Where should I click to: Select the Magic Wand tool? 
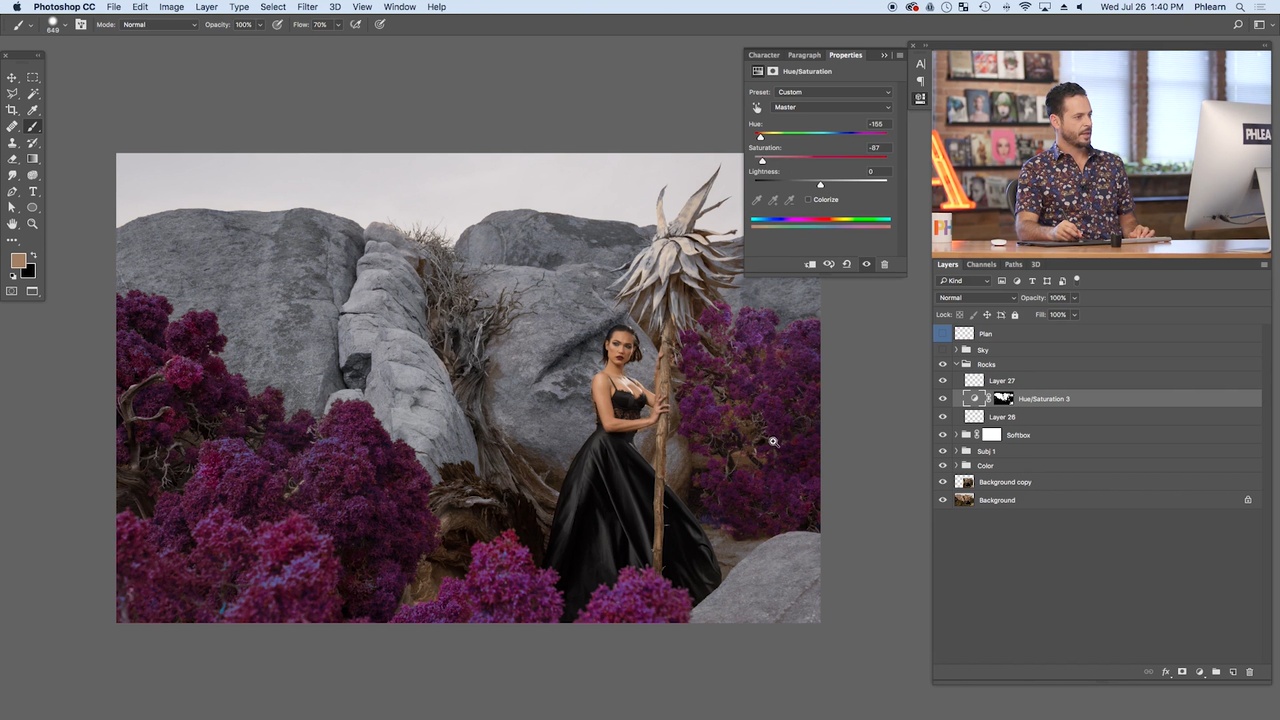(33, 93)
